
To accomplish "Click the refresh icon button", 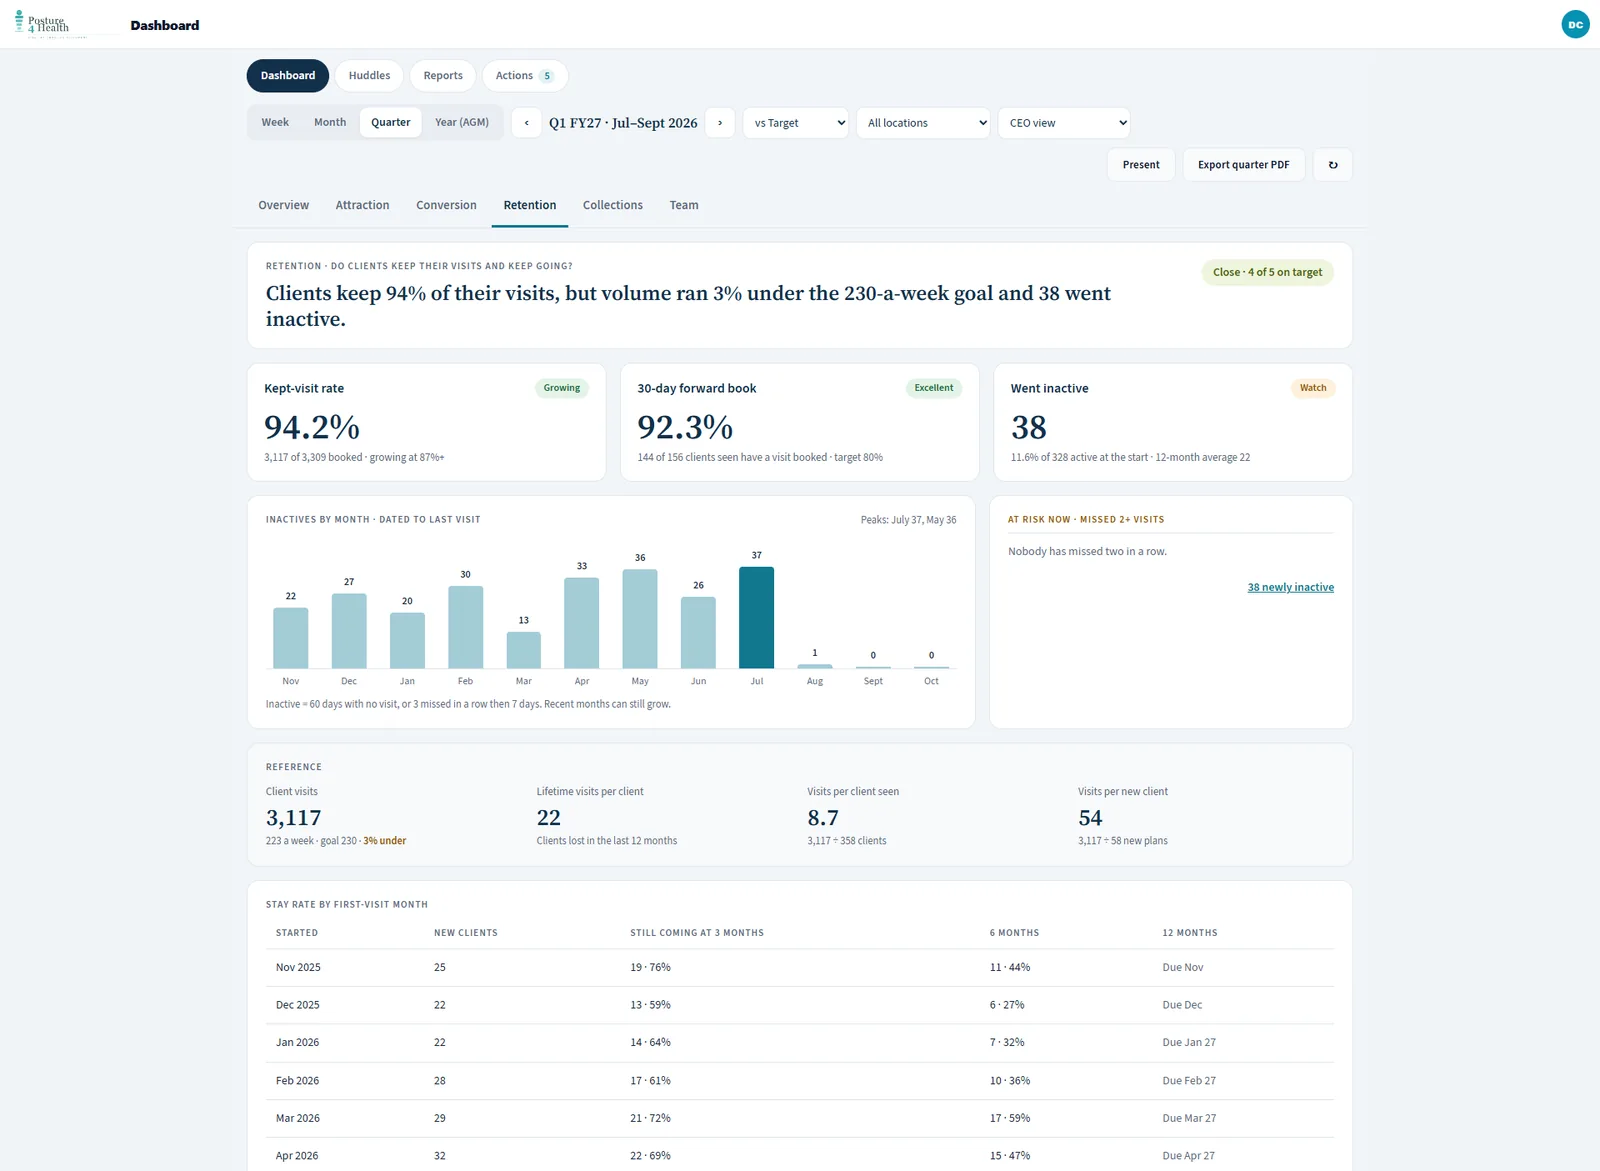I will pos(1333,165).
